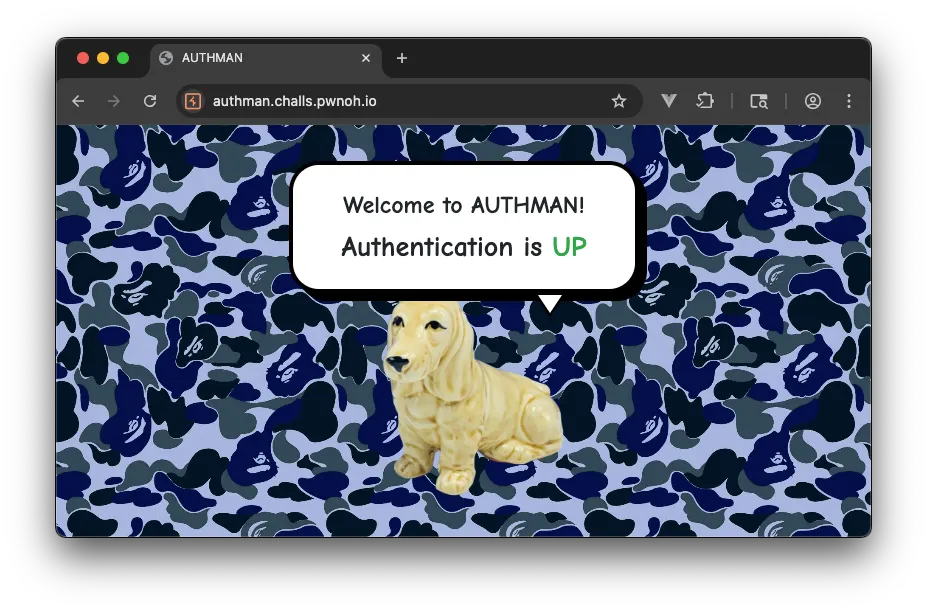The image size is (927, 611).
Task: Maximize the window with green button
Action: (123, 58)
